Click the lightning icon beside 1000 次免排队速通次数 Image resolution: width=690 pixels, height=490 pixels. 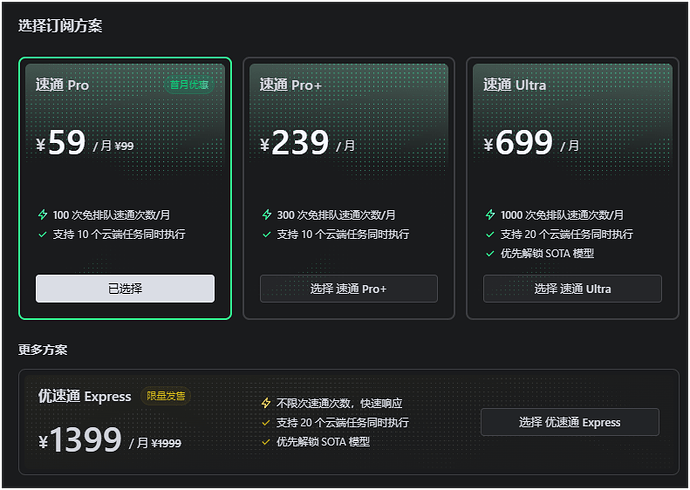point(490,215)
